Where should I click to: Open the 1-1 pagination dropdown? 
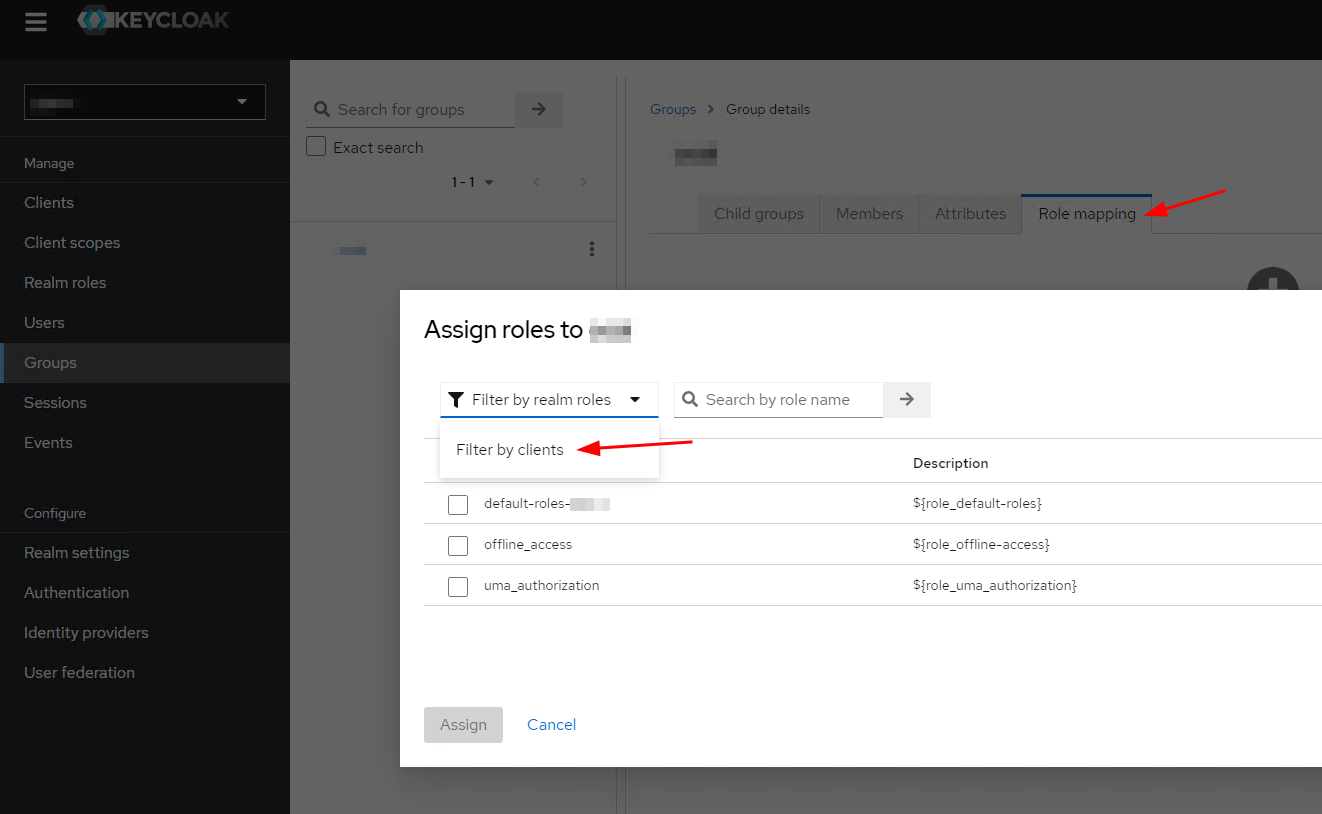coord(473,182)
